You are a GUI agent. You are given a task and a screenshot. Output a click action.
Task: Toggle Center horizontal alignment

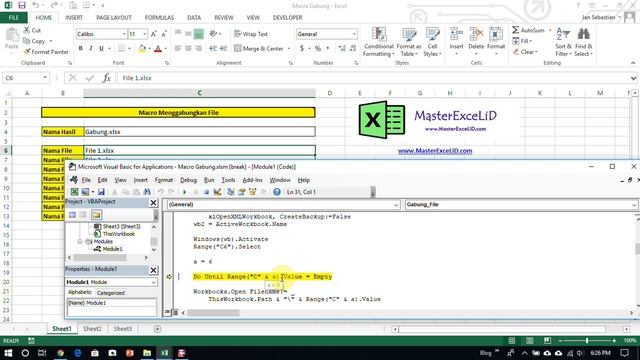coord(188,49)
